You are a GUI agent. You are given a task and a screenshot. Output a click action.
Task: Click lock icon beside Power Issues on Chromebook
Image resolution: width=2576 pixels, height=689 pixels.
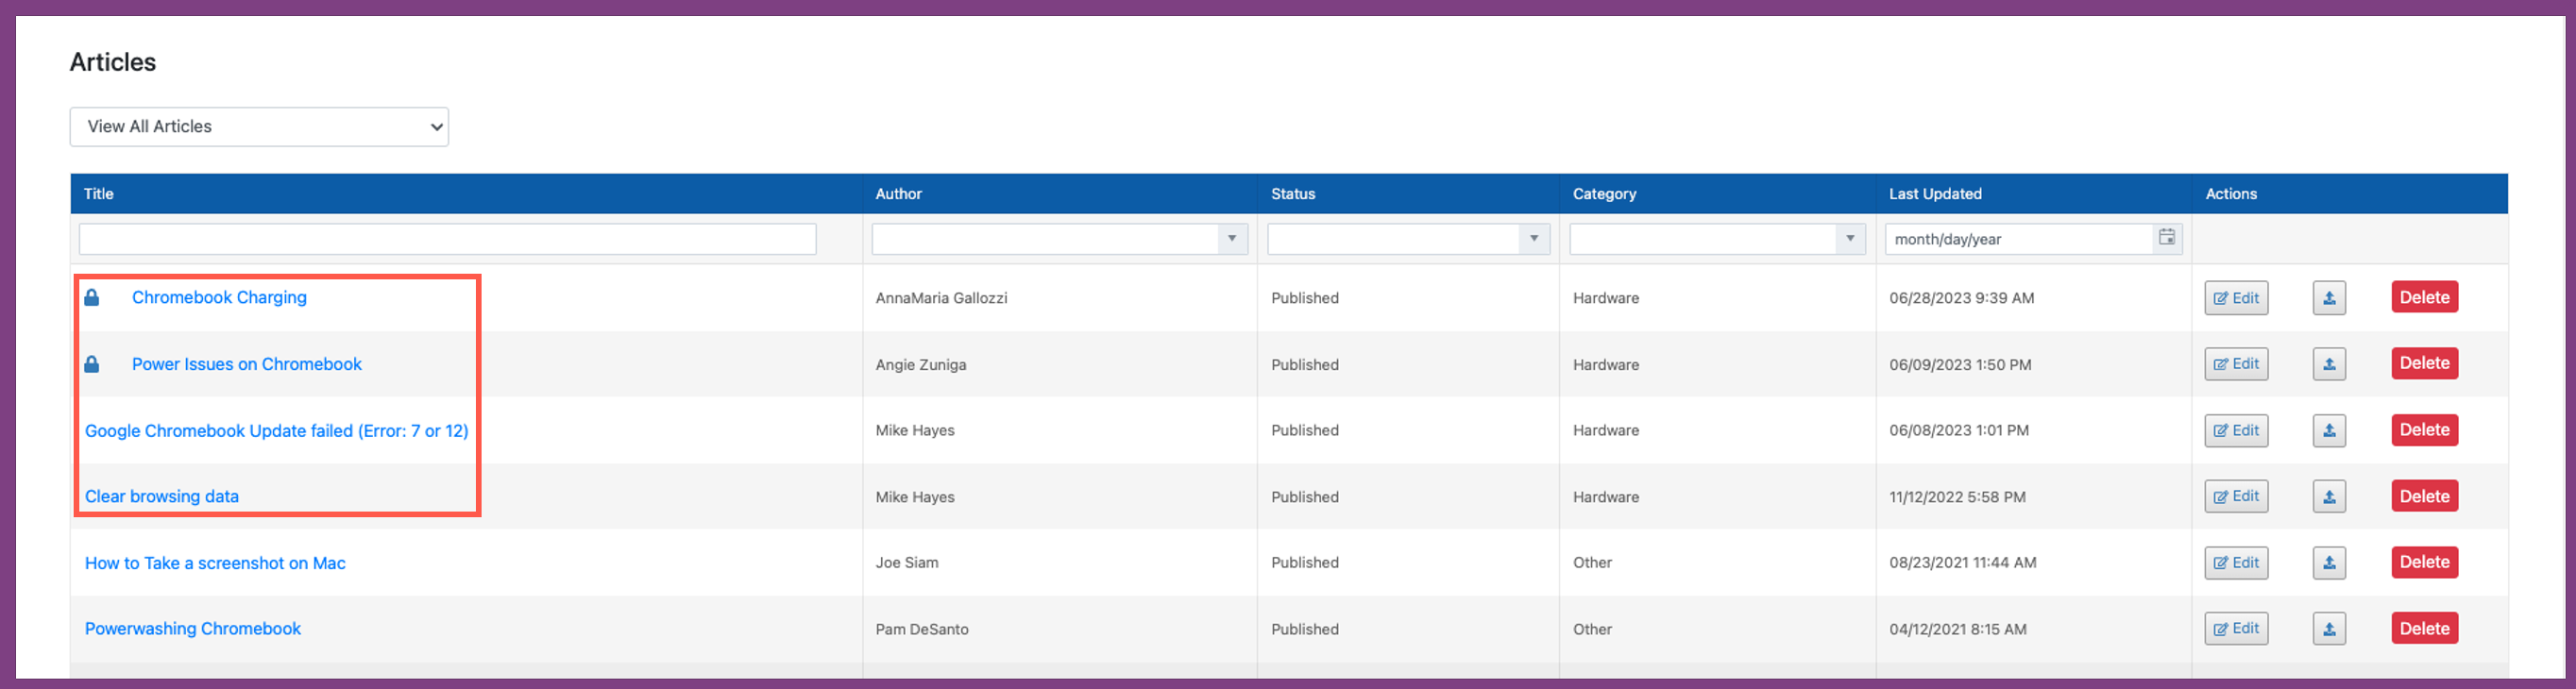pos(92,364)
